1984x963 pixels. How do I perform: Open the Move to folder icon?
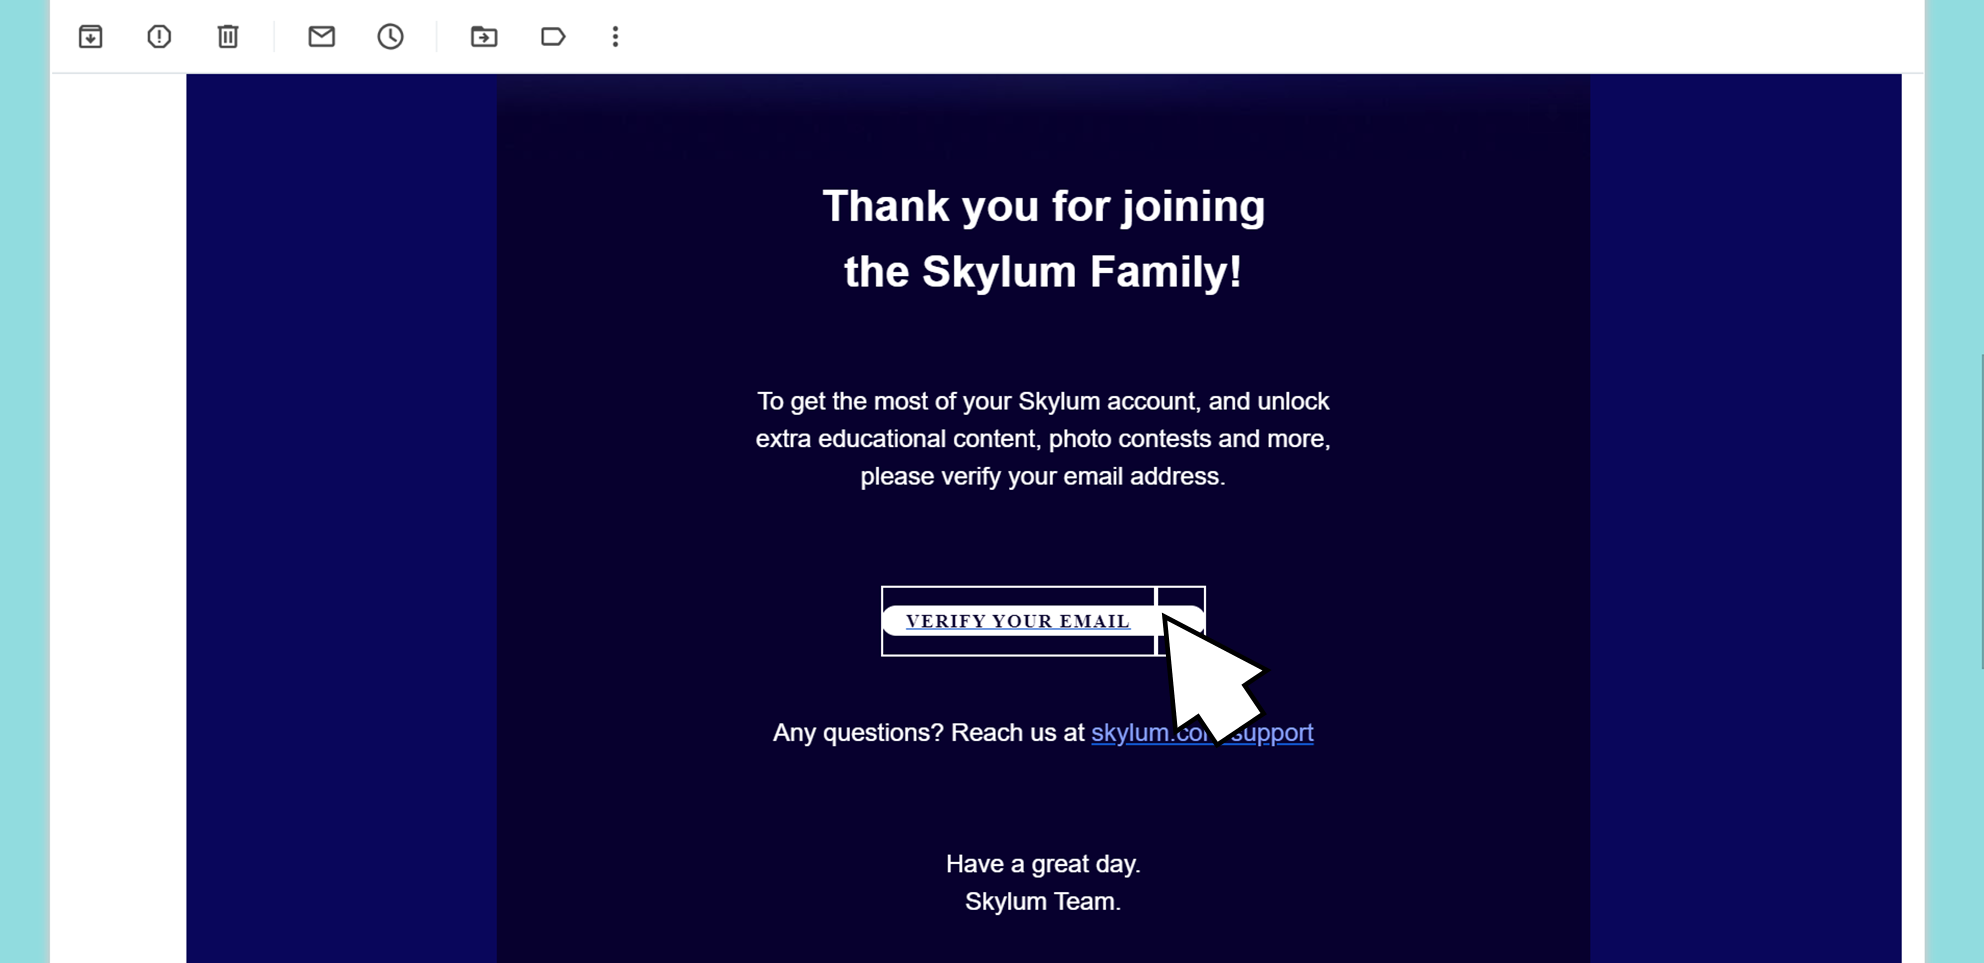coord(484,37)
